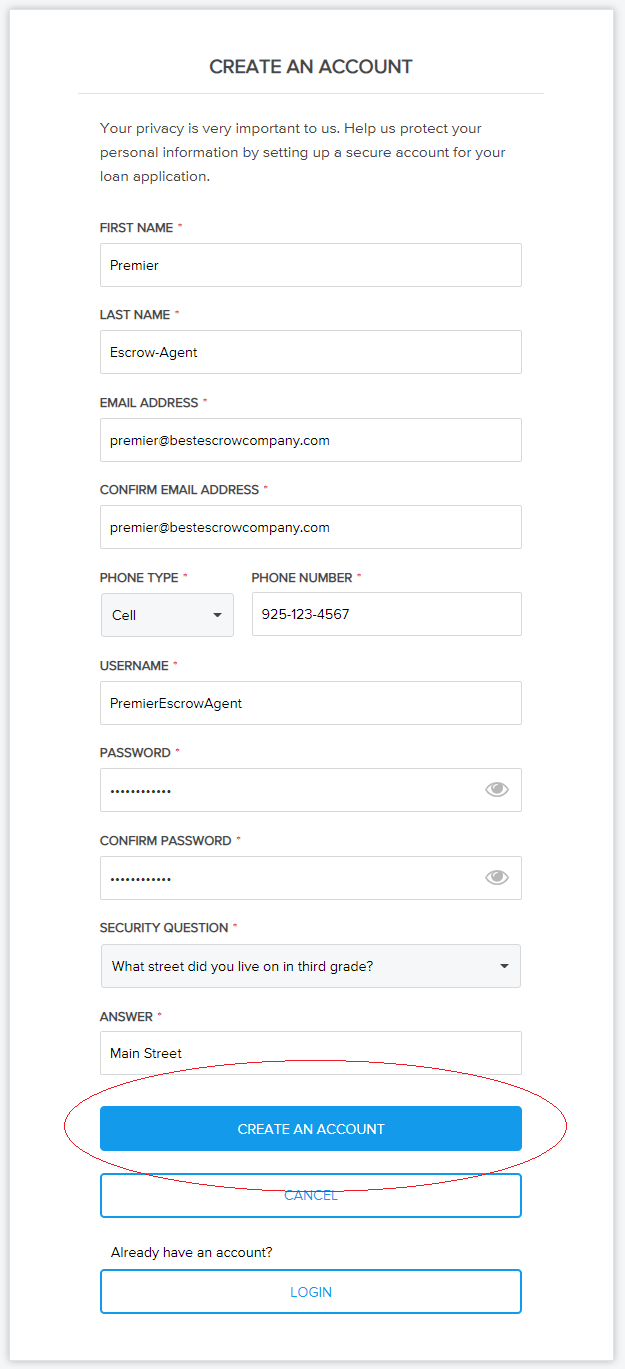
Task: Go to Login via the Login button
Action: point(311,1292)
